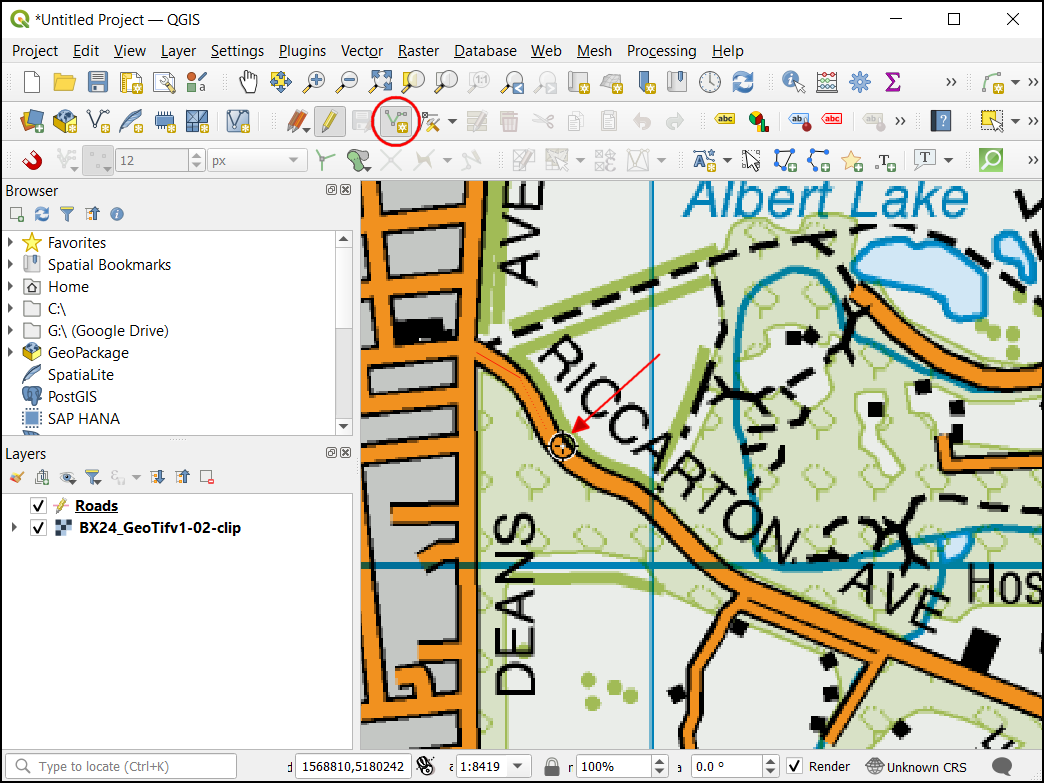Viewport: 1044px width, 783px height.
Task: Click the Add Line Feature tool
Action: 397,122
